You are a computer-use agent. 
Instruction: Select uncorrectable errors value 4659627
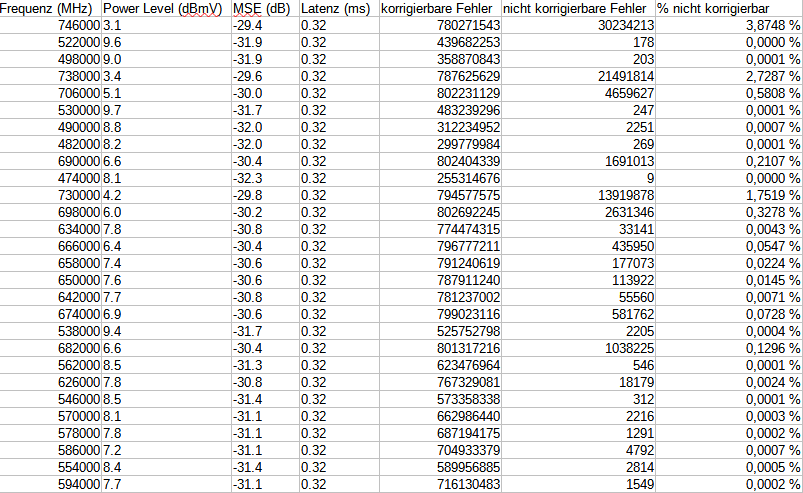point(579,94)
